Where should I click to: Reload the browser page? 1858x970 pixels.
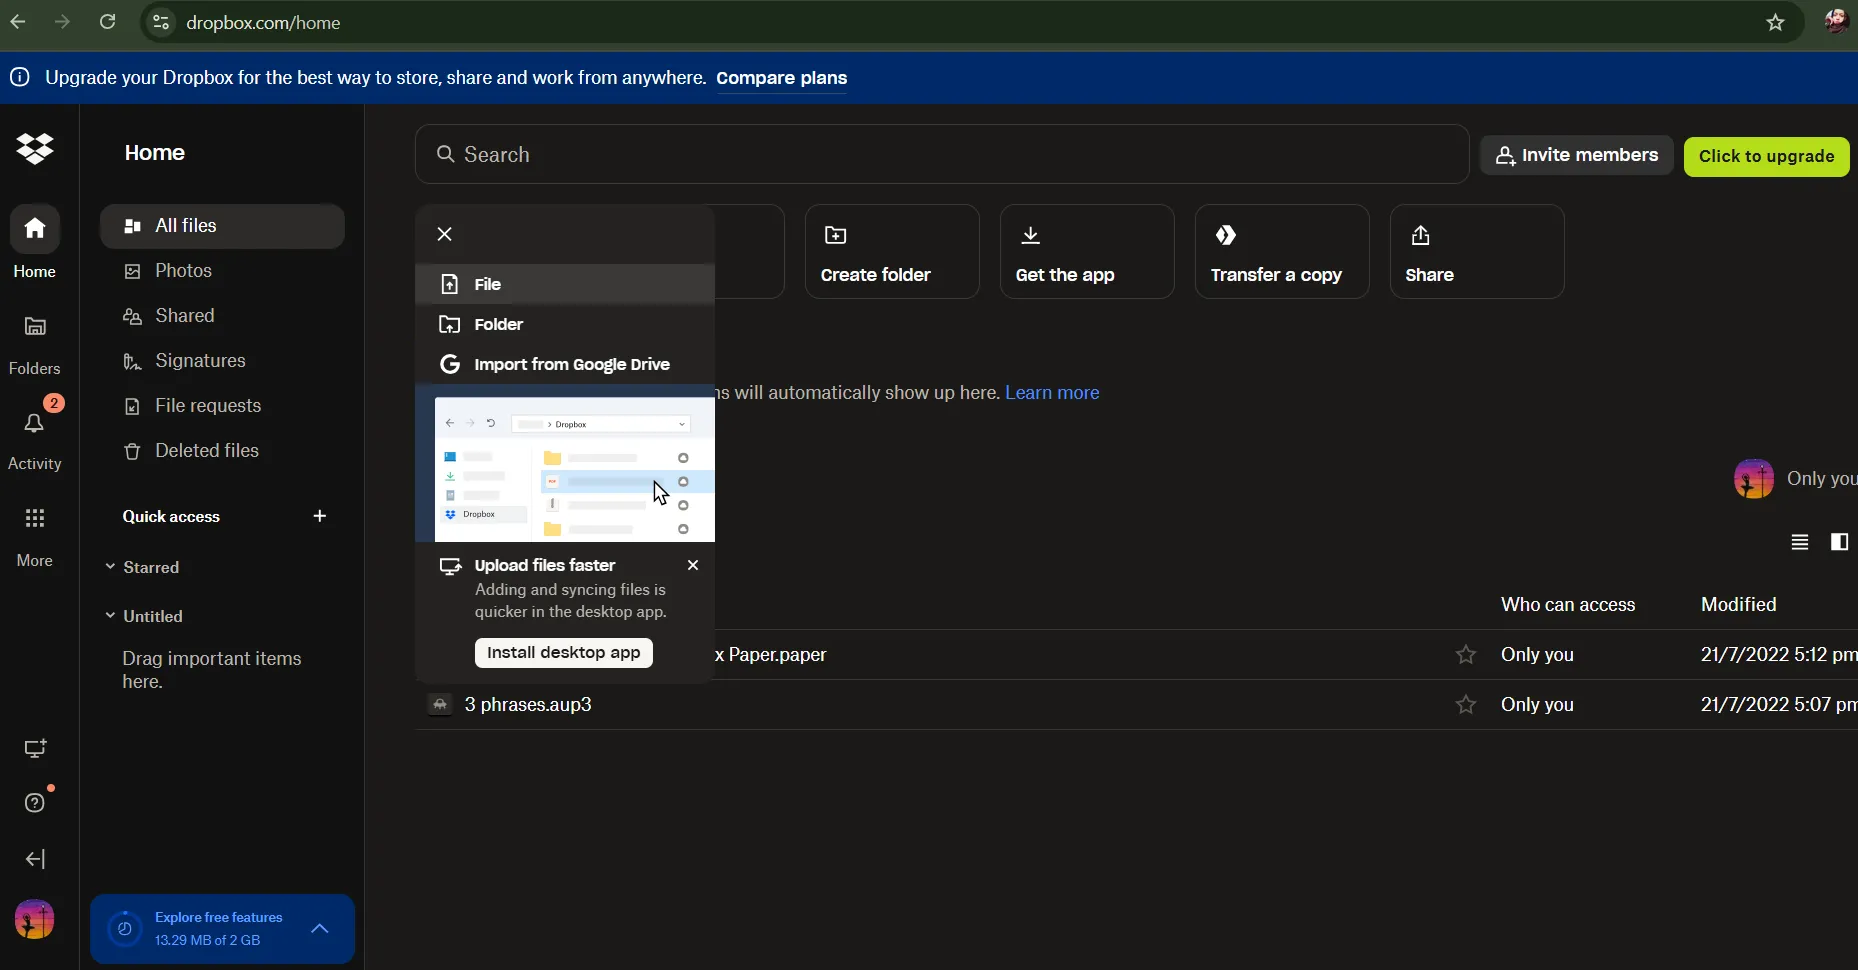(x=108, y=22)
